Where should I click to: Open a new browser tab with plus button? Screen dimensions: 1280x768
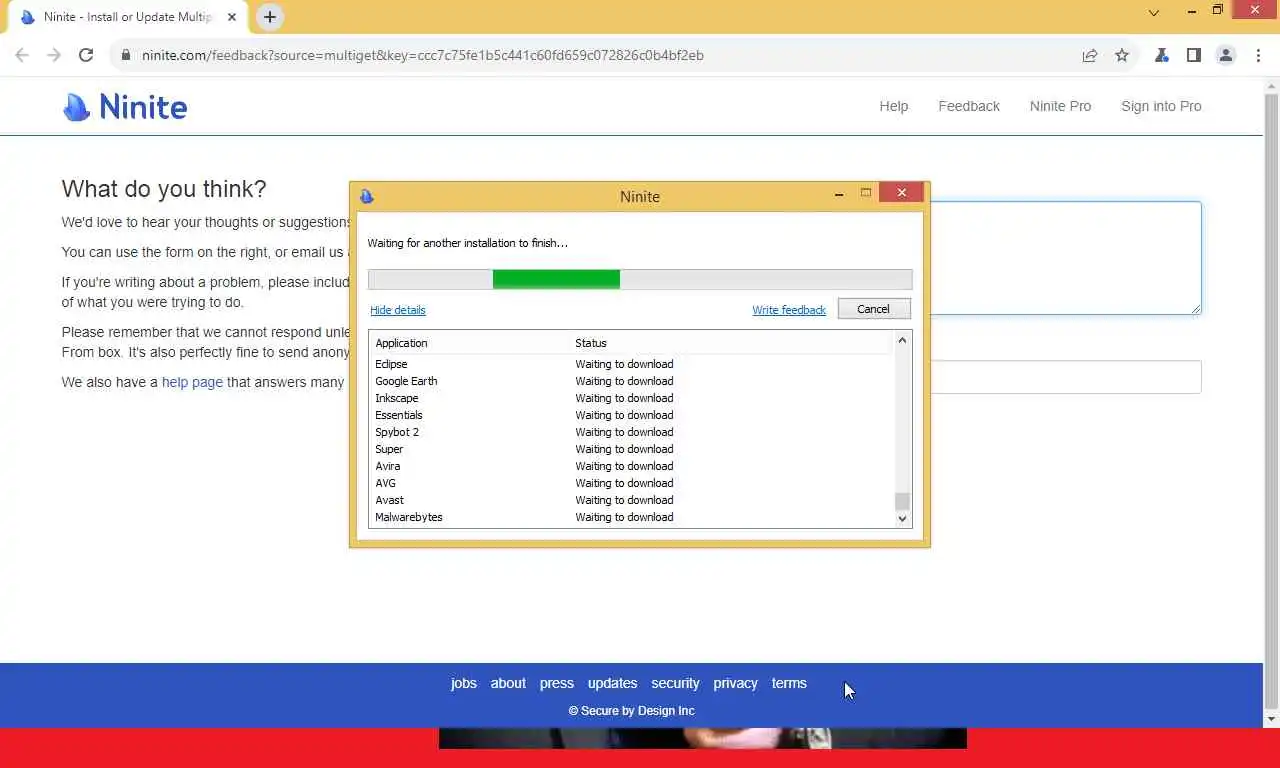coord(269,17)
